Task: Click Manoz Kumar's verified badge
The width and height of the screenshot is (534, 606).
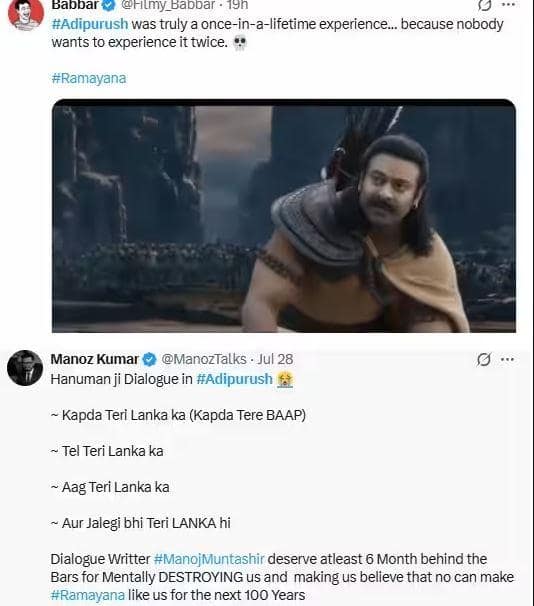Action: coord(150,359)
